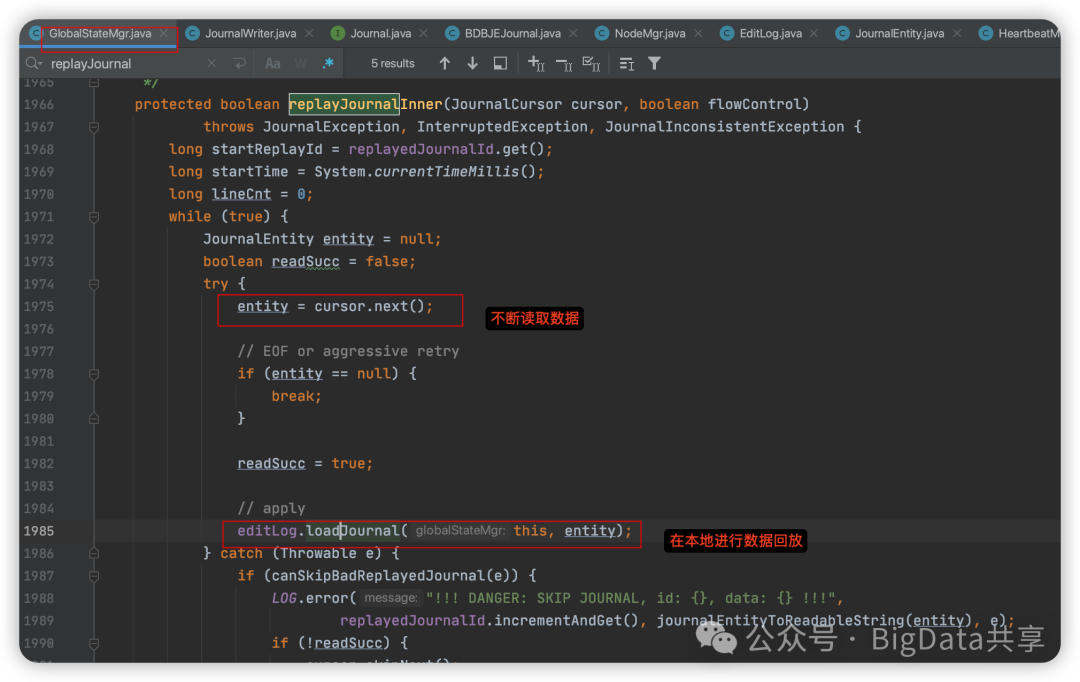
Task: Click the "lineCnt" variable on line 1970
Action: pyautogui.click(x=241, y=194)
